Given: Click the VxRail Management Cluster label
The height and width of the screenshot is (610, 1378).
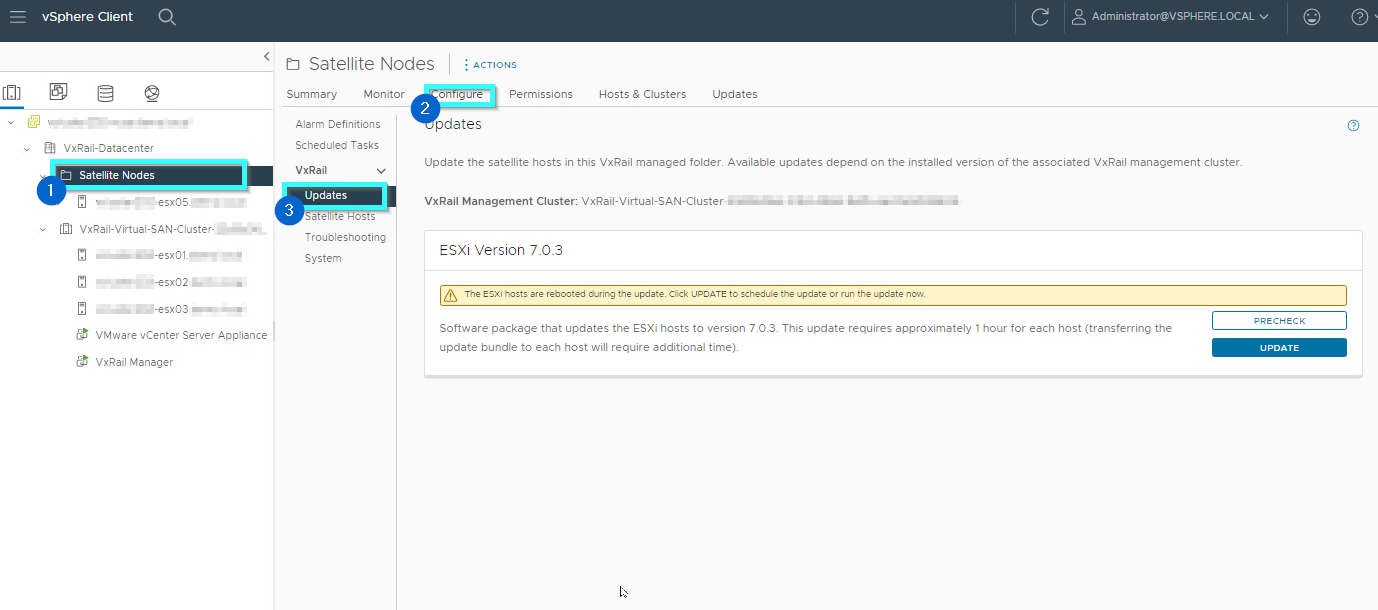Looking at the screenshot, I should click(500, 201).
